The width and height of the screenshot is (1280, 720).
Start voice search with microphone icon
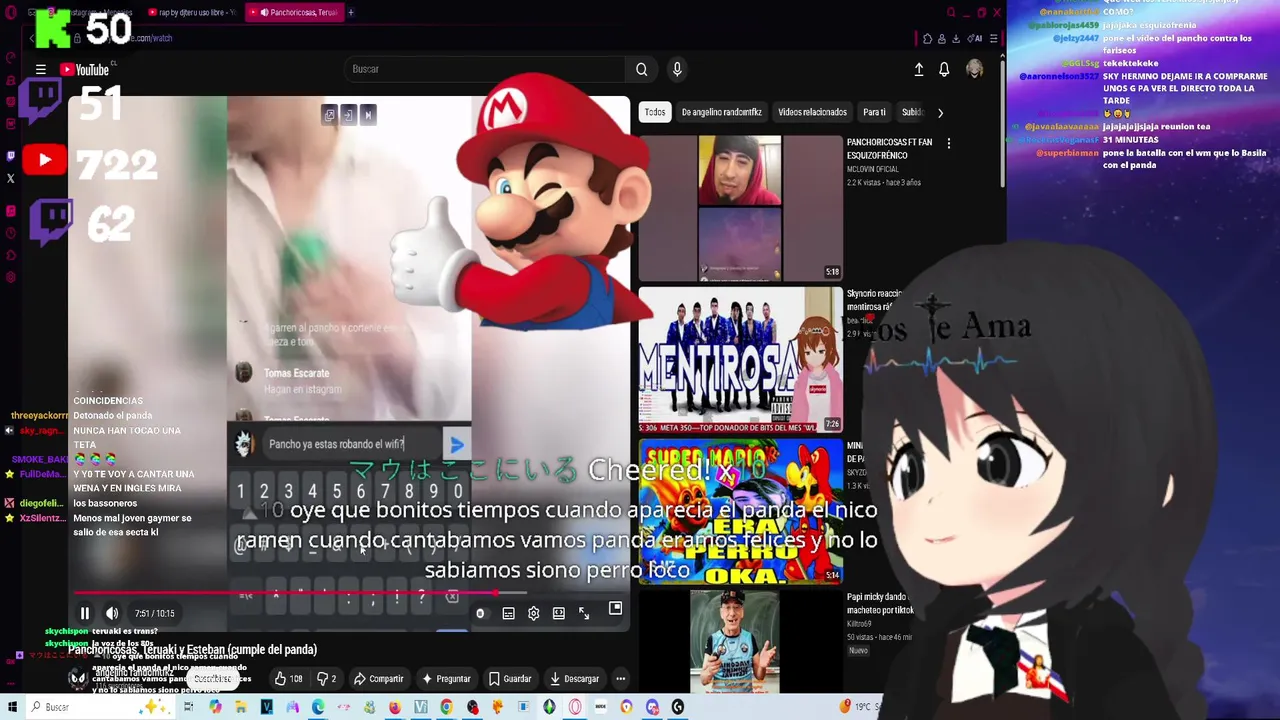click(677, 69)
